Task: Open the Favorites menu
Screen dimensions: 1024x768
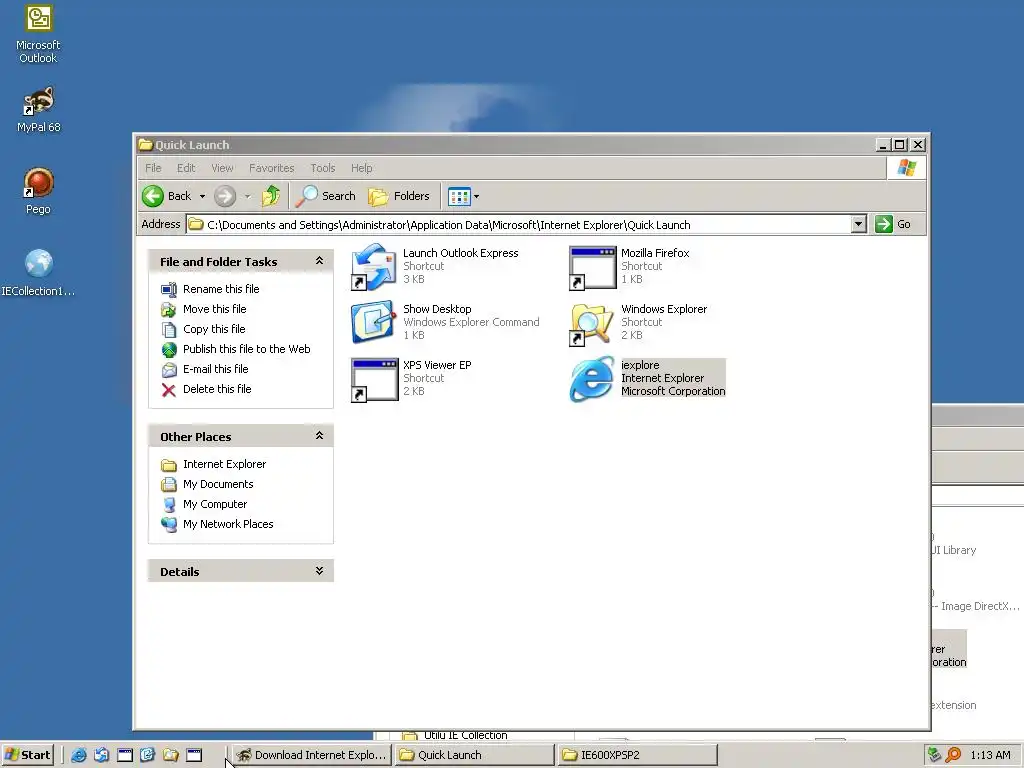Action: tap(272, 168)
